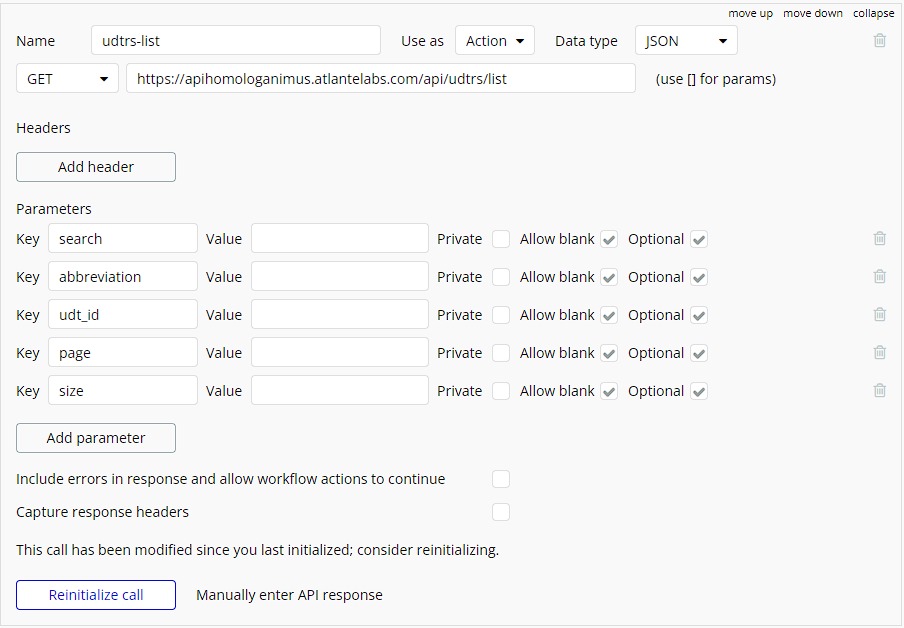The width and height of the screenshot is (904, 628).
Task: Open the GET method dropdown
Action: coord(67,78)
